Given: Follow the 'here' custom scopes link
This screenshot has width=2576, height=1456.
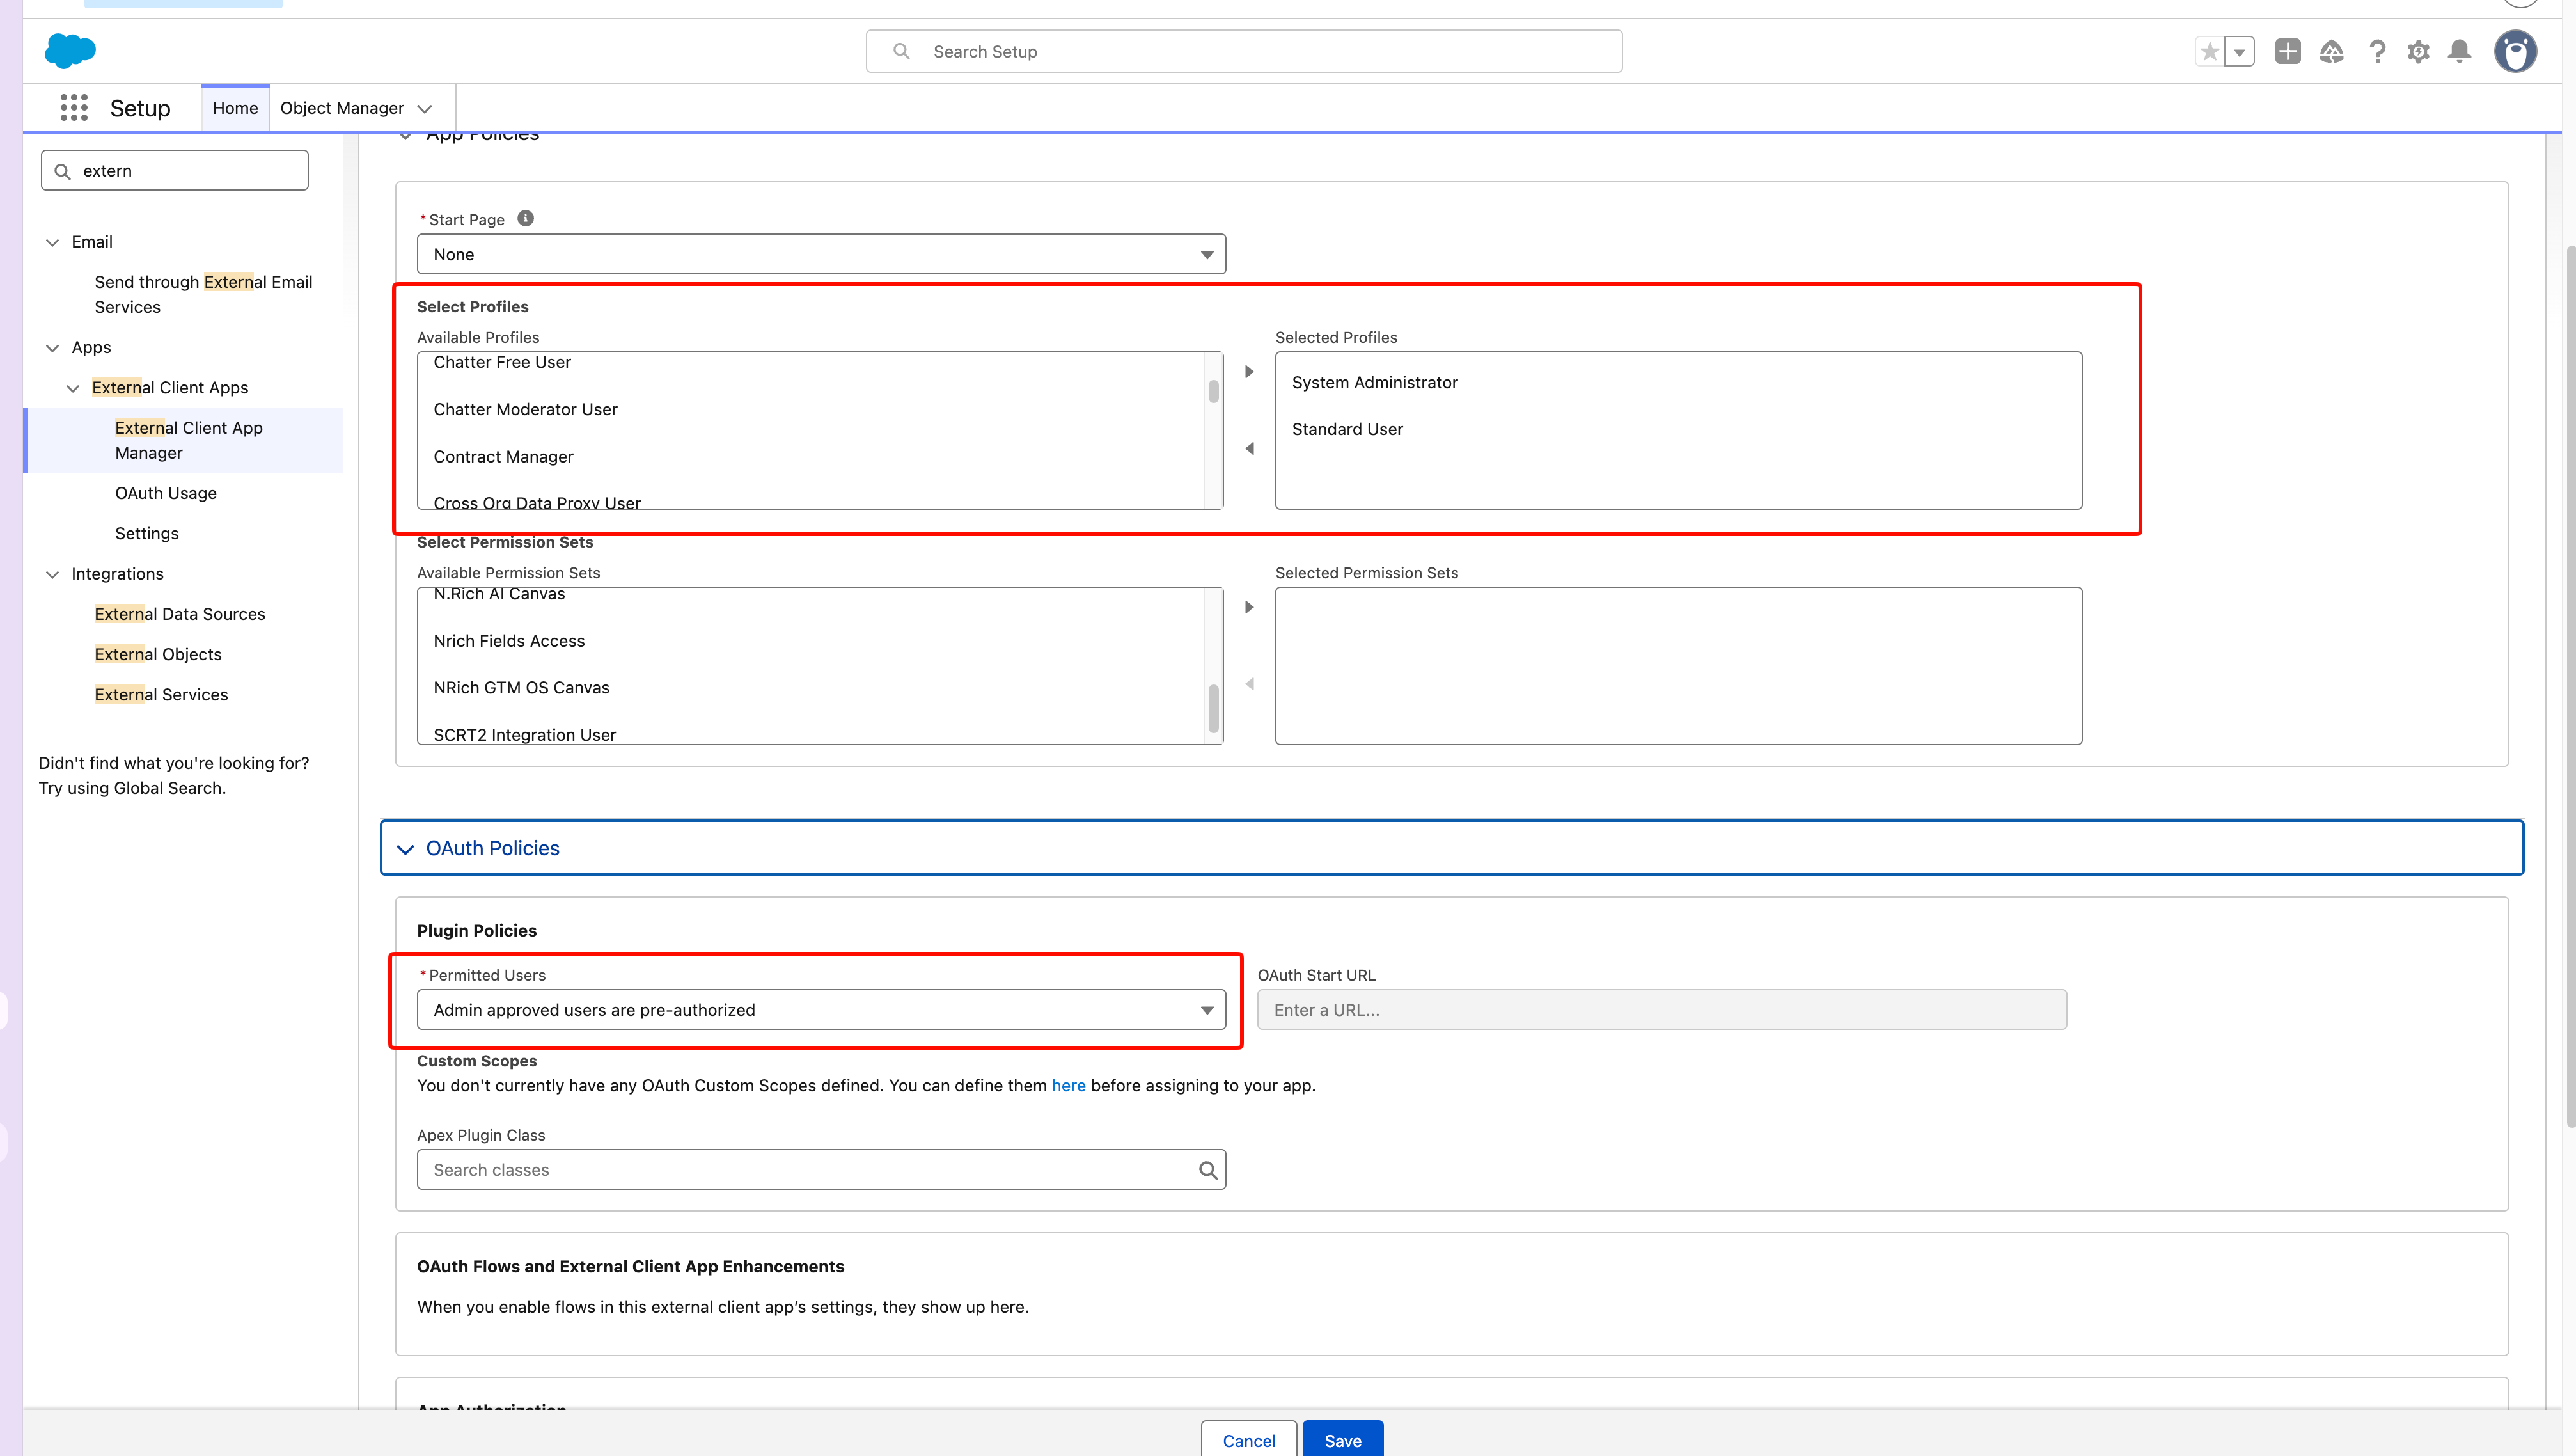Looking at the screenshot, I should coord(1068,1085).
